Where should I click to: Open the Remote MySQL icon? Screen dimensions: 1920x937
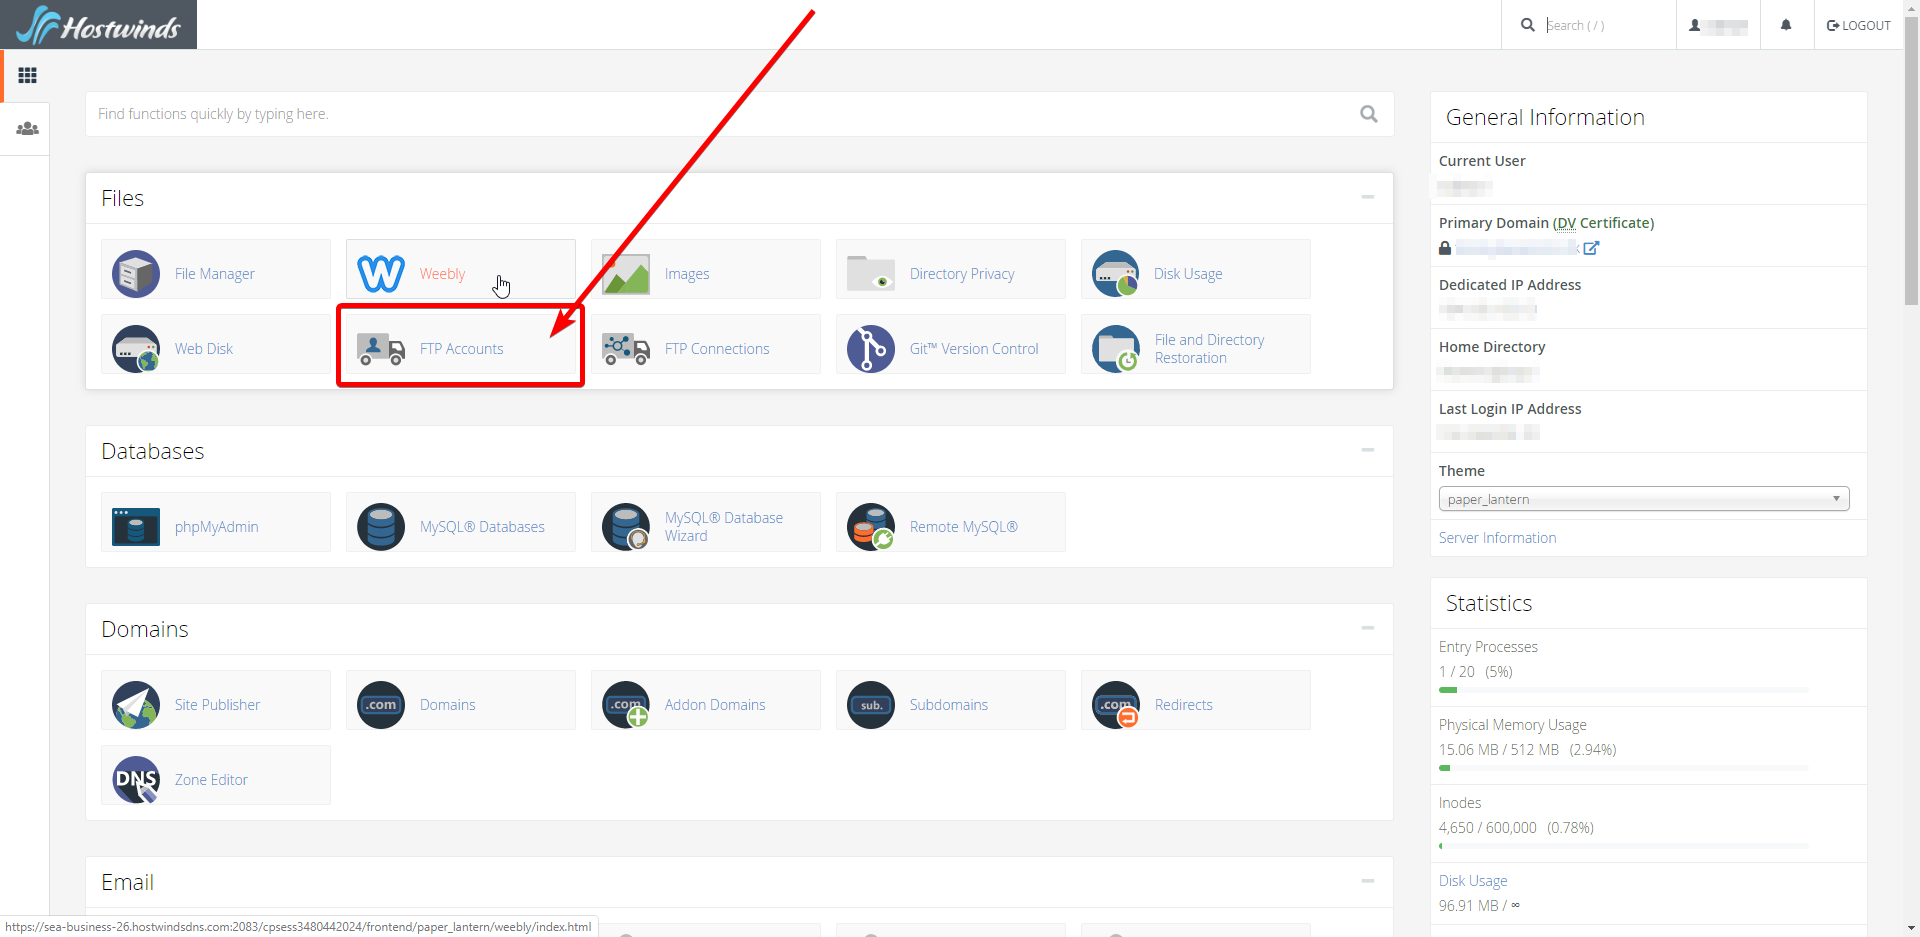[871, 527]
